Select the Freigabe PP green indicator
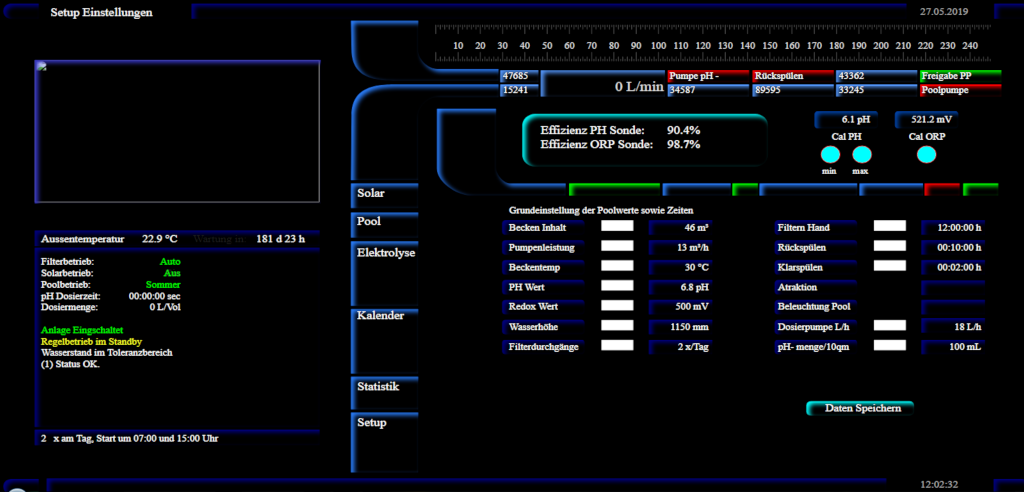Screen dimensions: 1024x492 959,76
